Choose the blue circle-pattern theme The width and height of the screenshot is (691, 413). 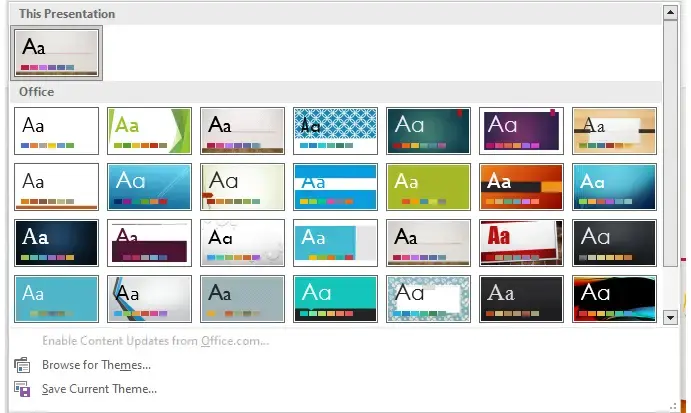pyautogui.click(x=335, y=131)
